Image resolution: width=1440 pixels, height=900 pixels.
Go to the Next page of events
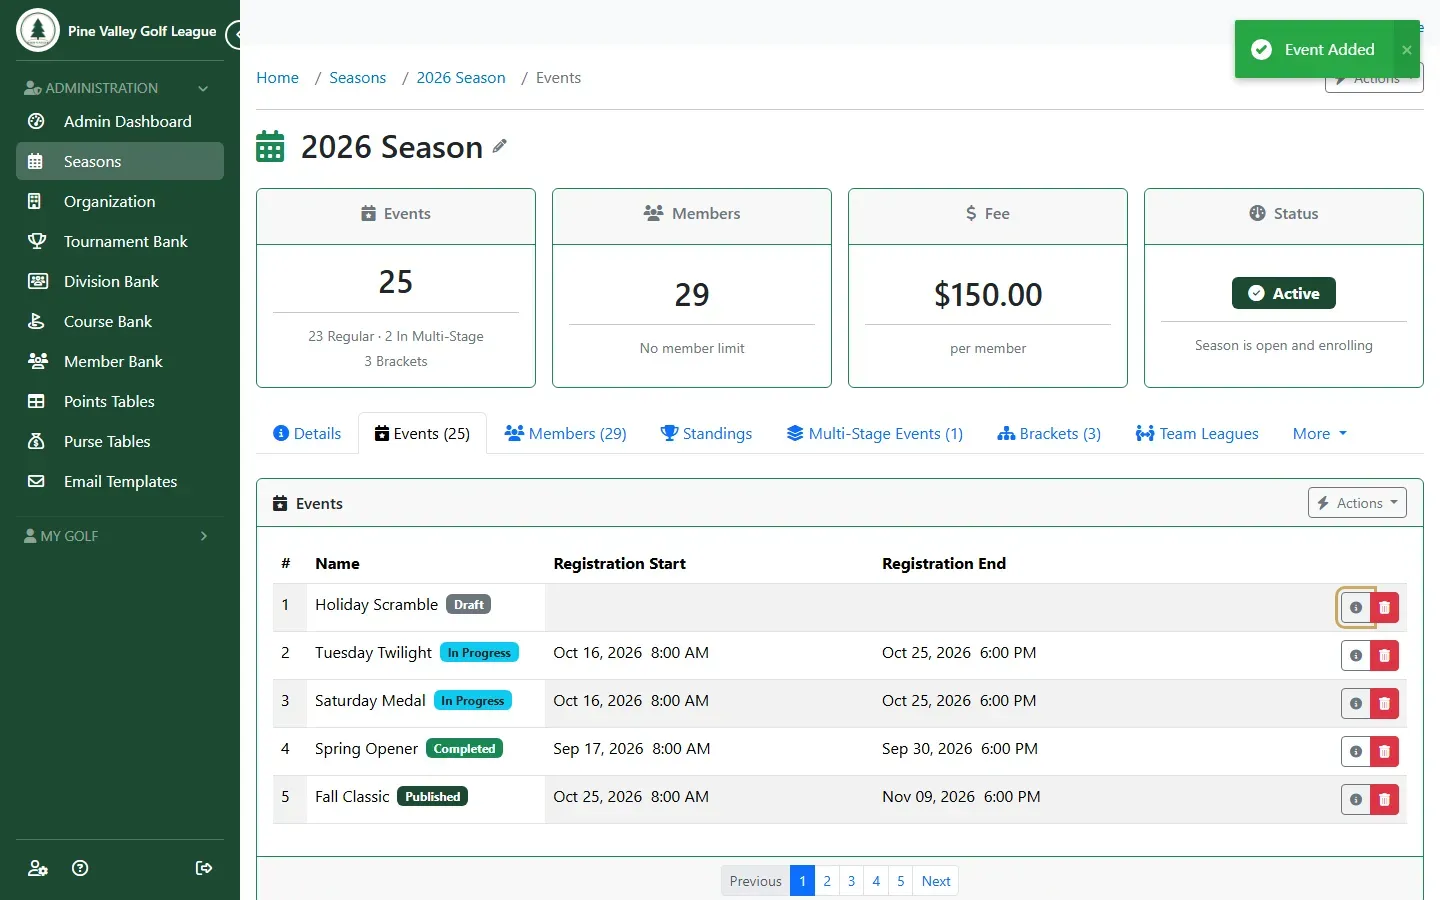click(x=936, y=881)
